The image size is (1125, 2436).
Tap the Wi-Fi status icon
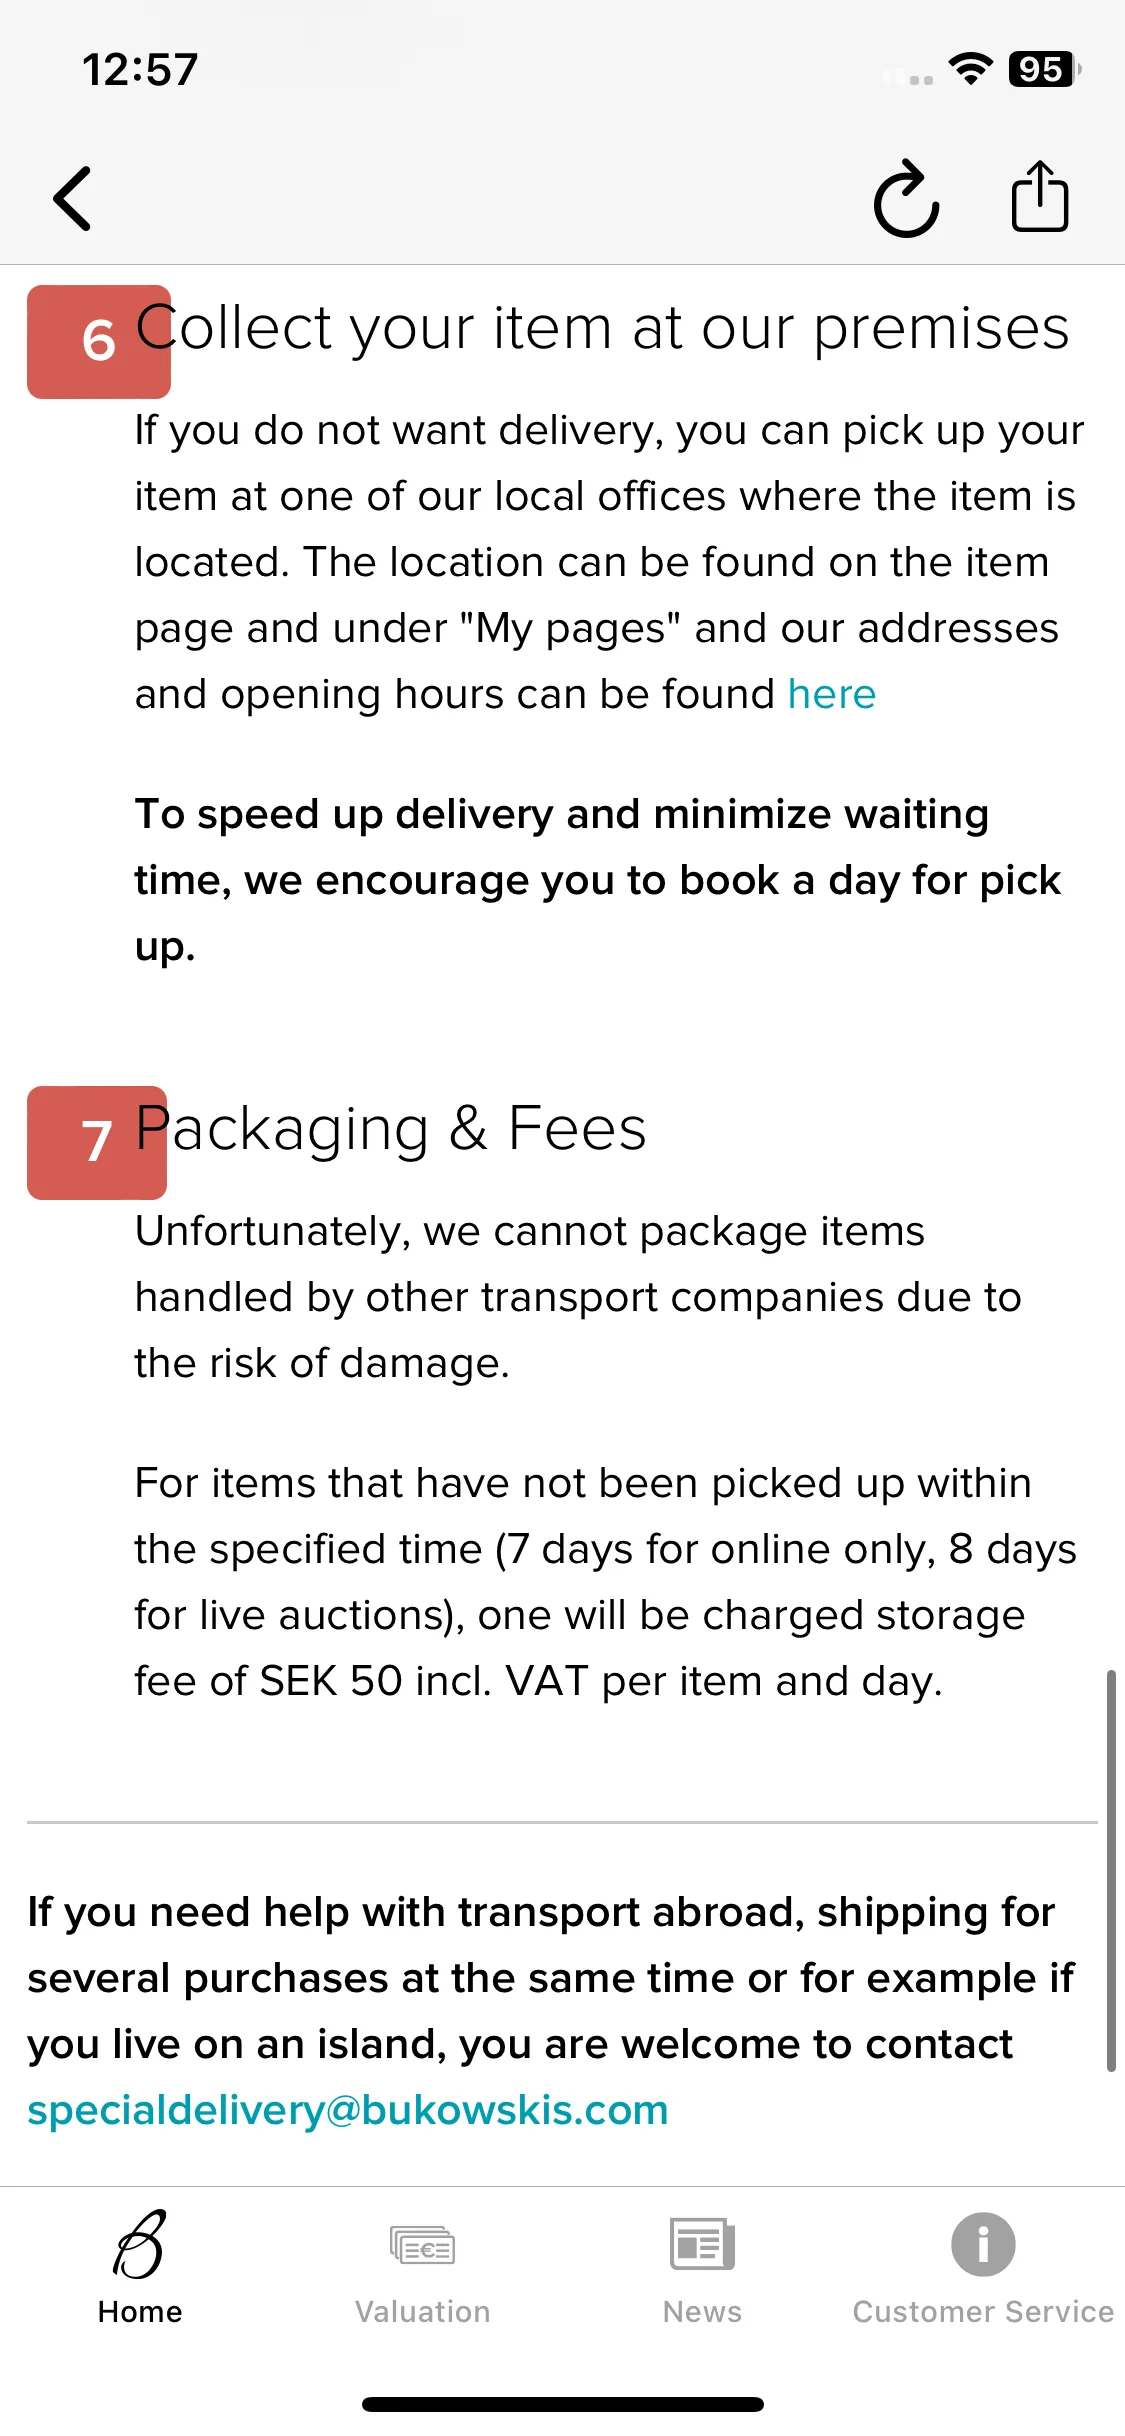[970, 69]
